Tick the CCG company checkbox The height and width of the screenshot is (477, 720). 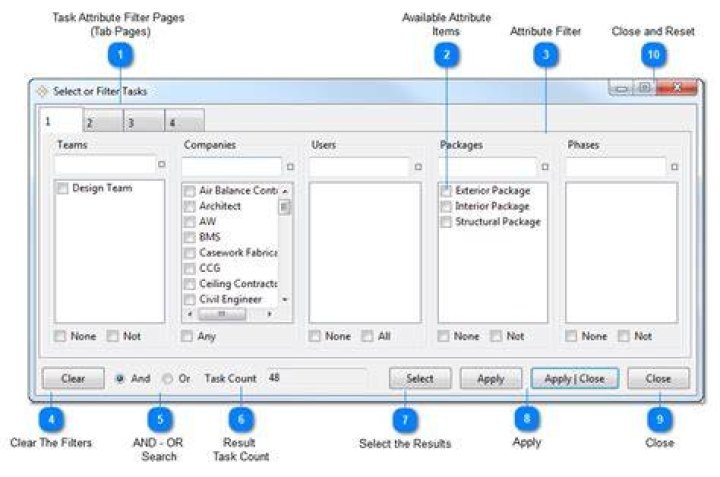pos(189,269)
